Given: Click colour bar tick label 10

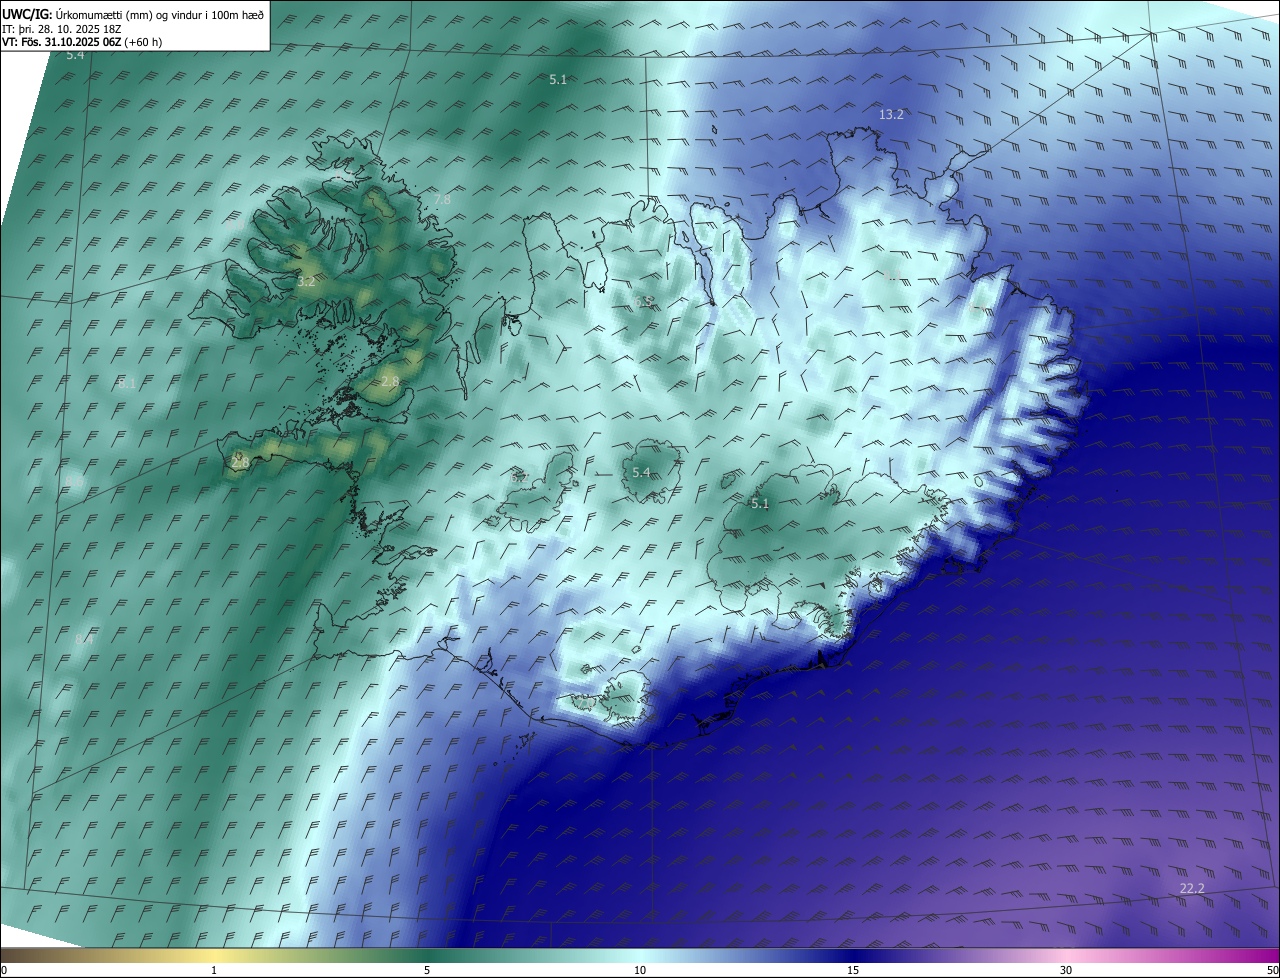Looking at the screenshot, I should coord(640,970).
